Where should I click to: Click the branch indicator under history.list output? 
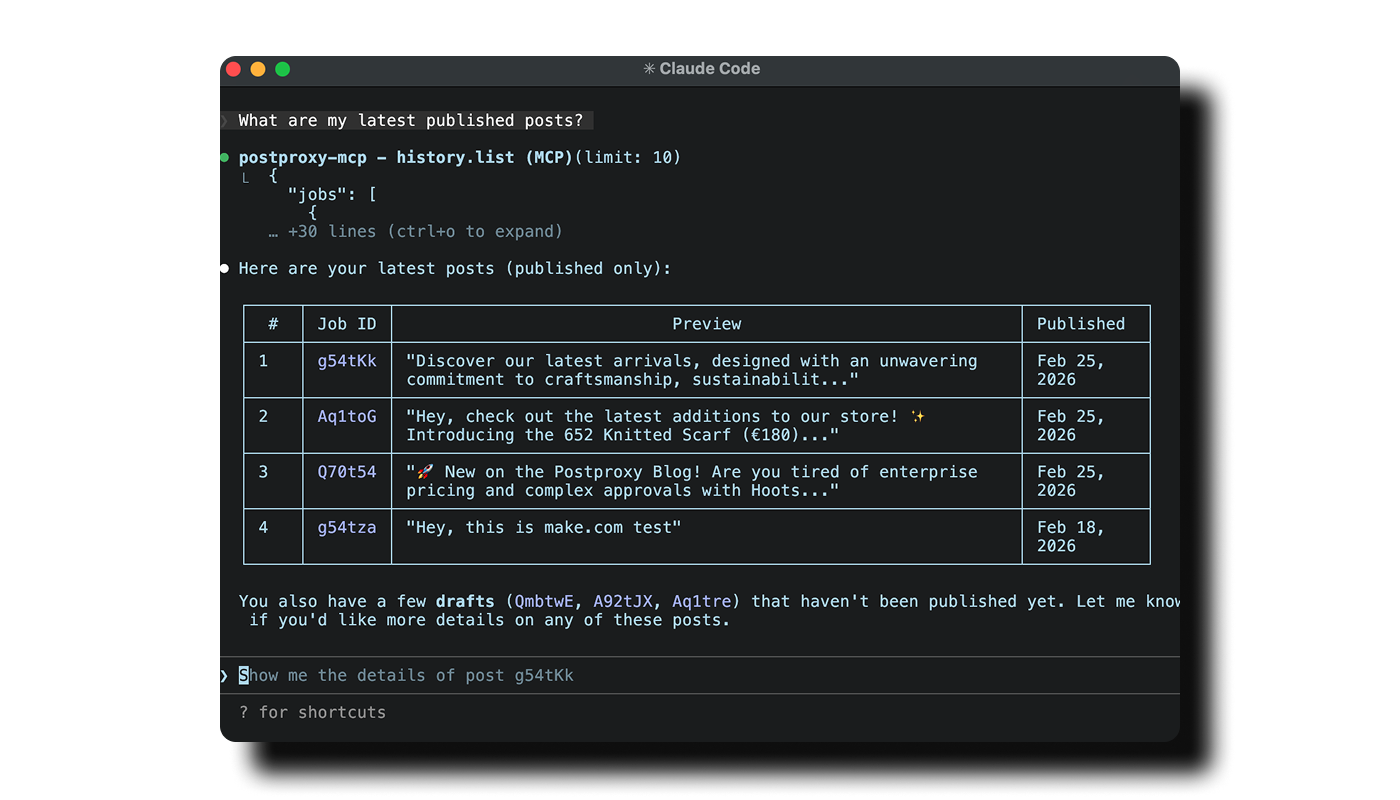245,177
